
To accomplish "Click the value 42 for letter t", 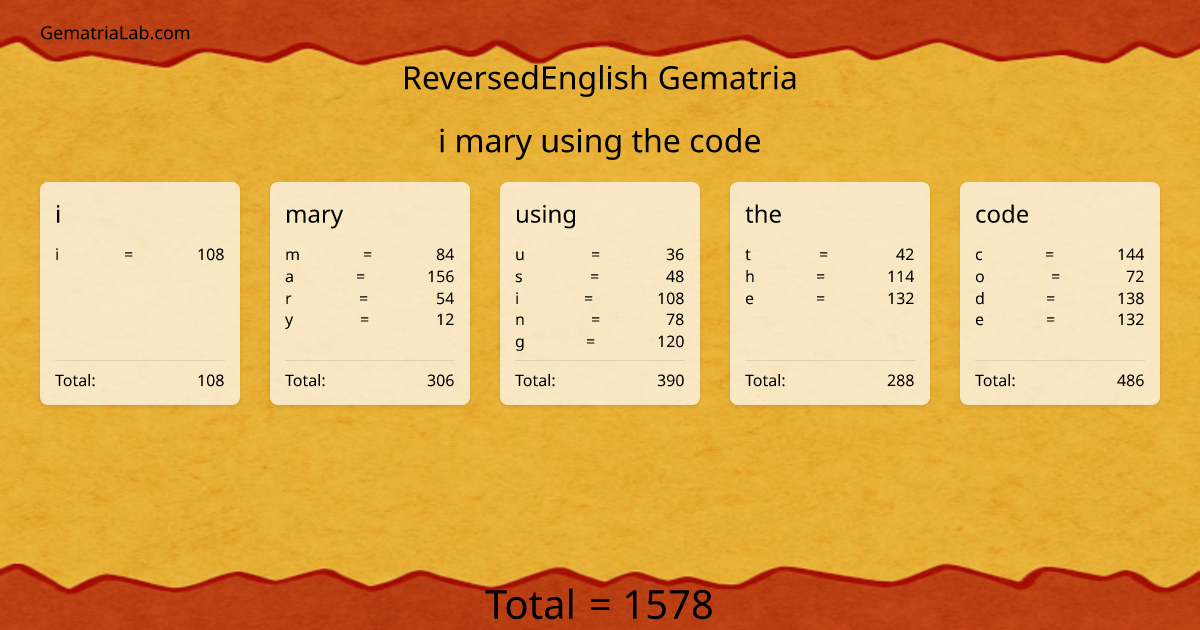I will coord(905,254).
